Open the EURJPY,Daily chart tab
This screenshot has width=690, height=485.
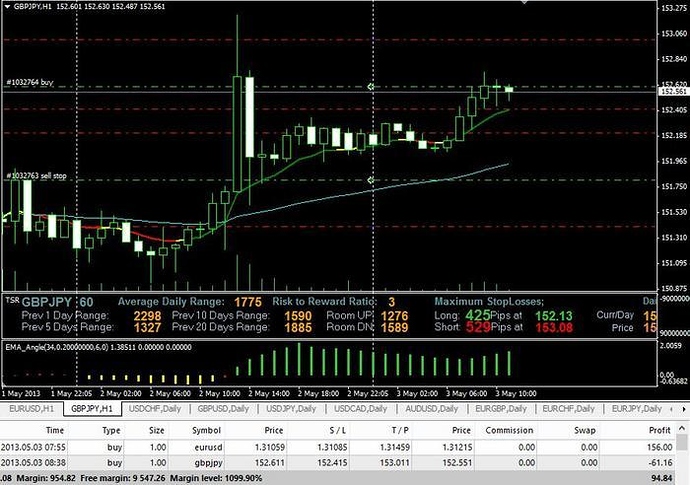tap(637, 408)
